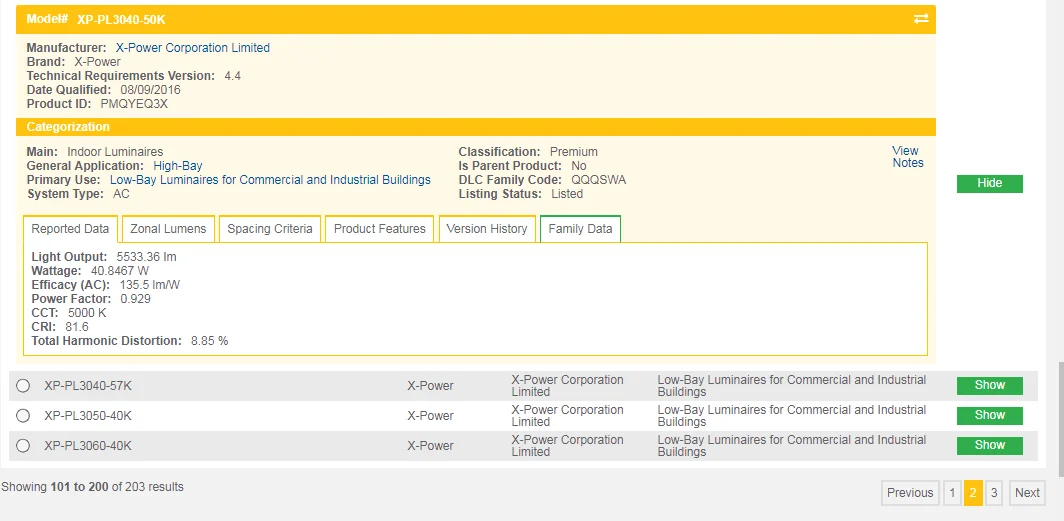Jump to results page 1
Screen dimensions: 1064x521
pyautogui.click(x=952, y=493)
